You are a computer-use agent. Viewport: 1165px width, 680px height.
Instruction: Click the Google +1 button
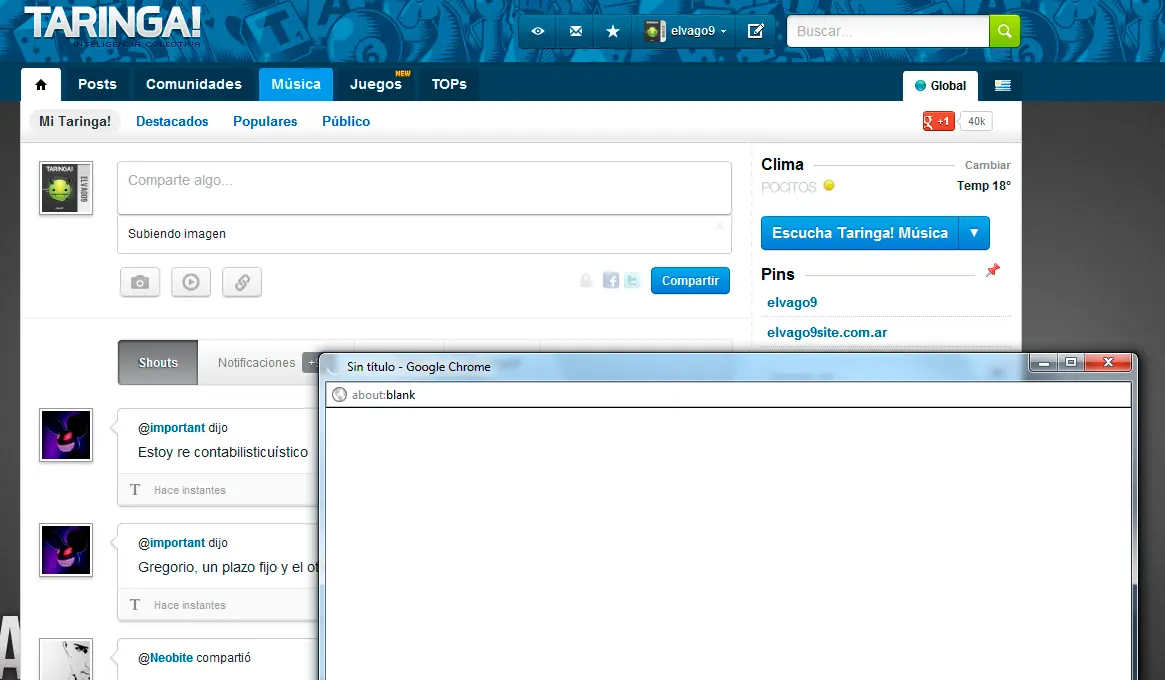pos(938,121)
